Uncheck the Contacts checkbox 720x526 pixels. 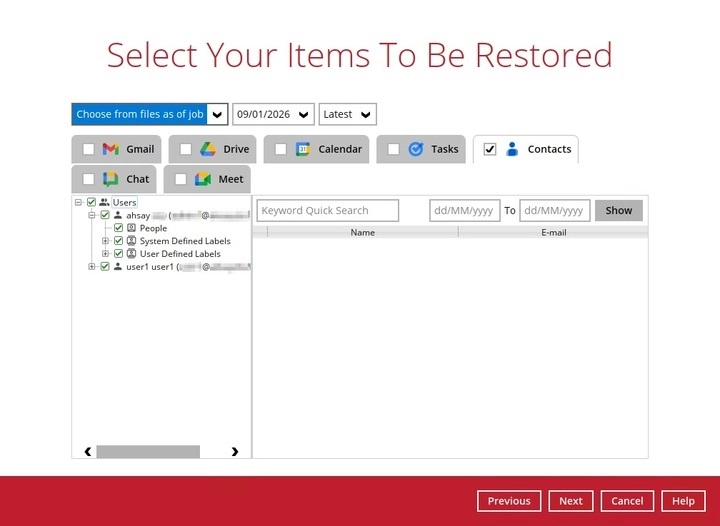tap(490, 150)
